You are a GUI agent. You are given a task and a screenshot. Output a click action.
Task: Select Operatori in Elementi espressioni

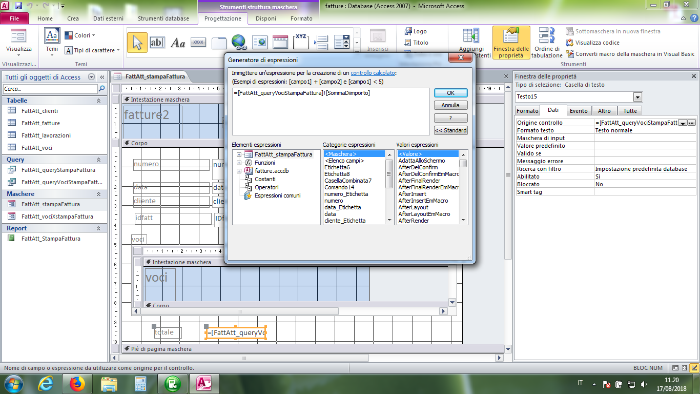pyautogui.click(x=267, y=187)
